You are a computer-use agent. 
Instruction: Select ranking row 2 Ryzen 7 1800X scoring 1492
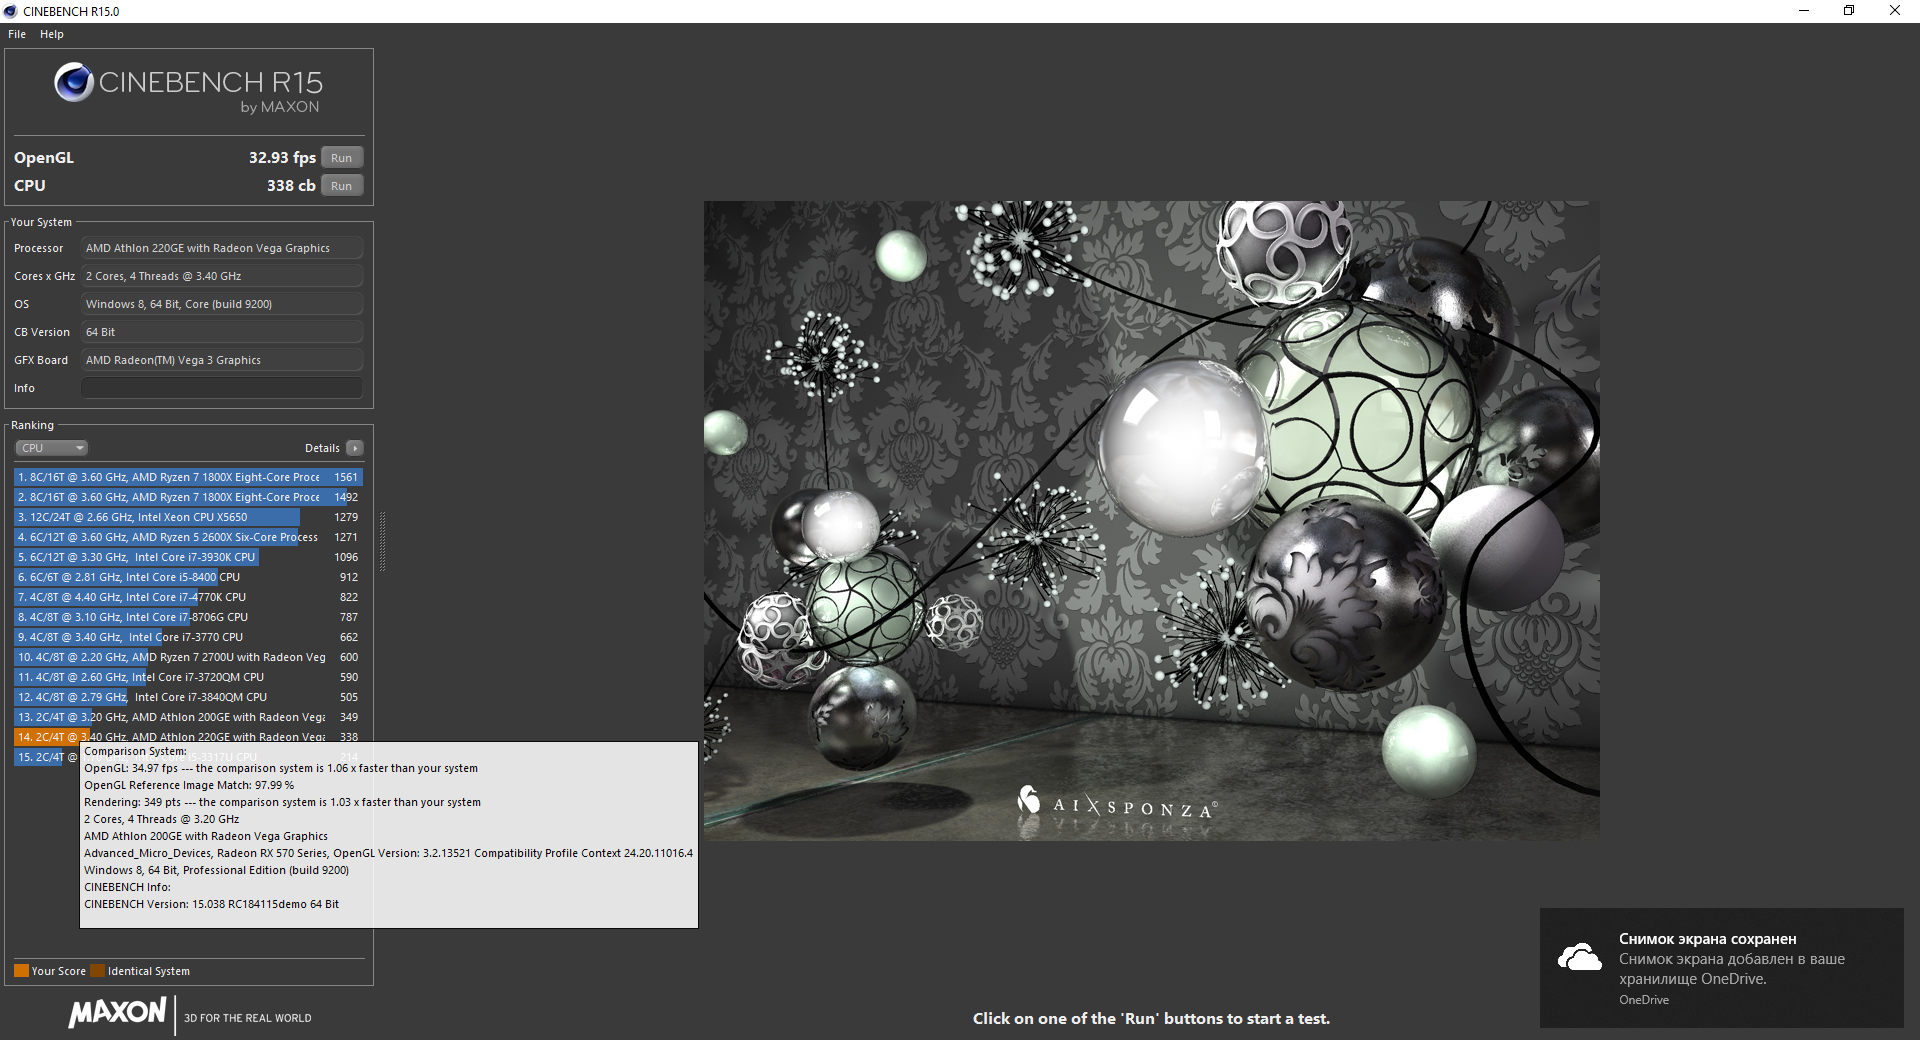point(188,497)
